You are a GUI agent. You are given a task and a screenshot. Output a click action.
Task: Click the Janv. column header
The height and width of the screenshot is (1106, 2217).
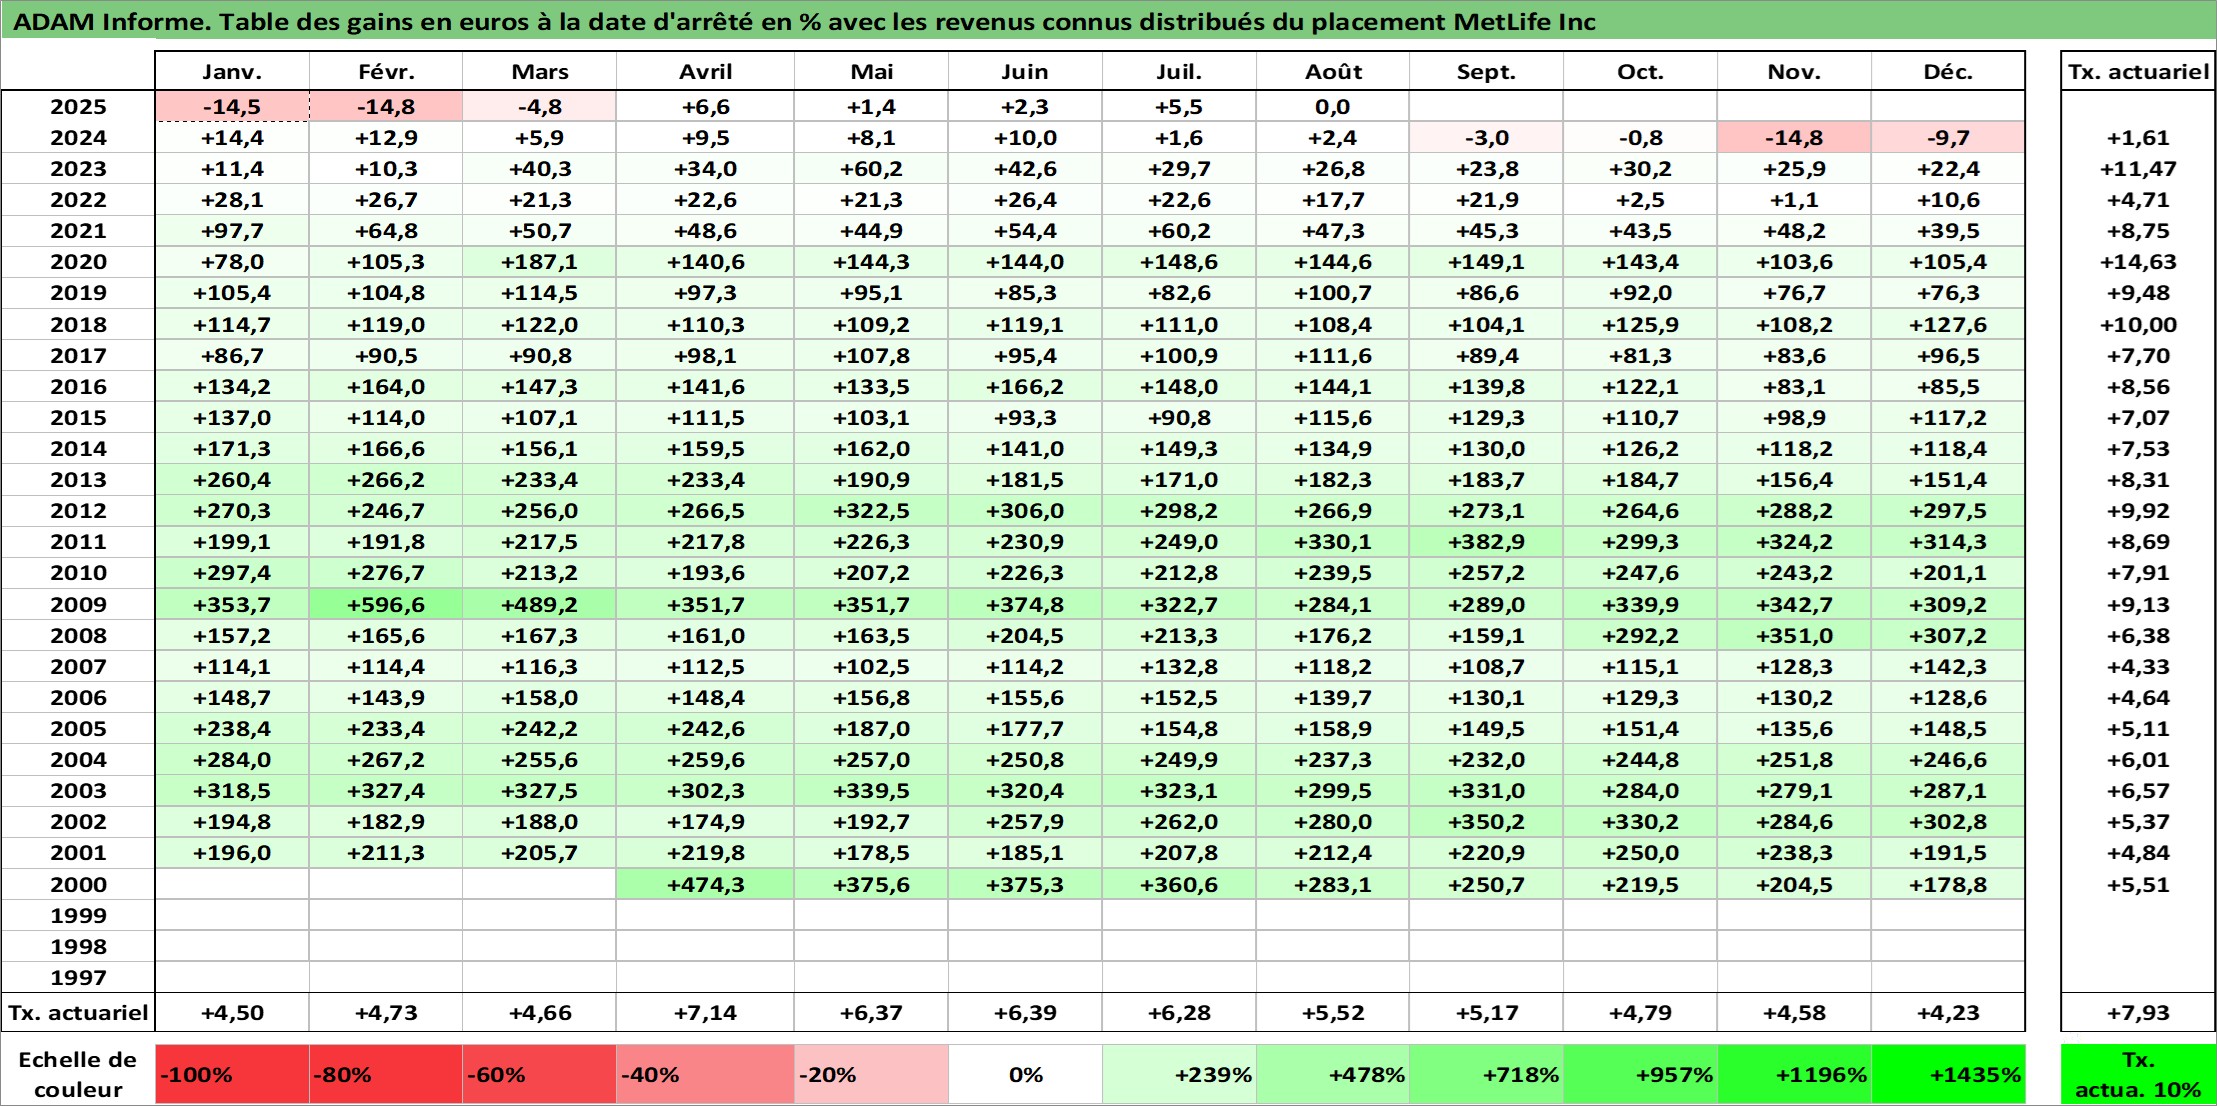(232, 72)
